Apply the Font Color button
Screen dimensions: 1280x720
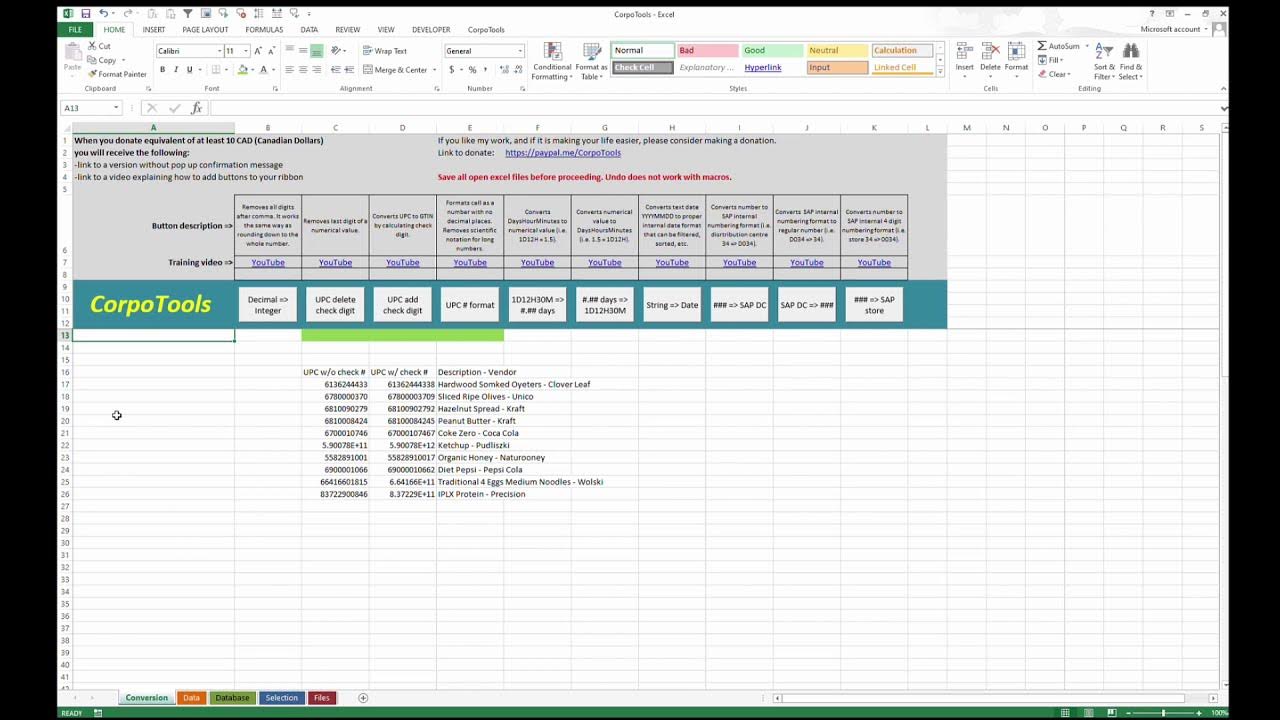coord(263,70)
